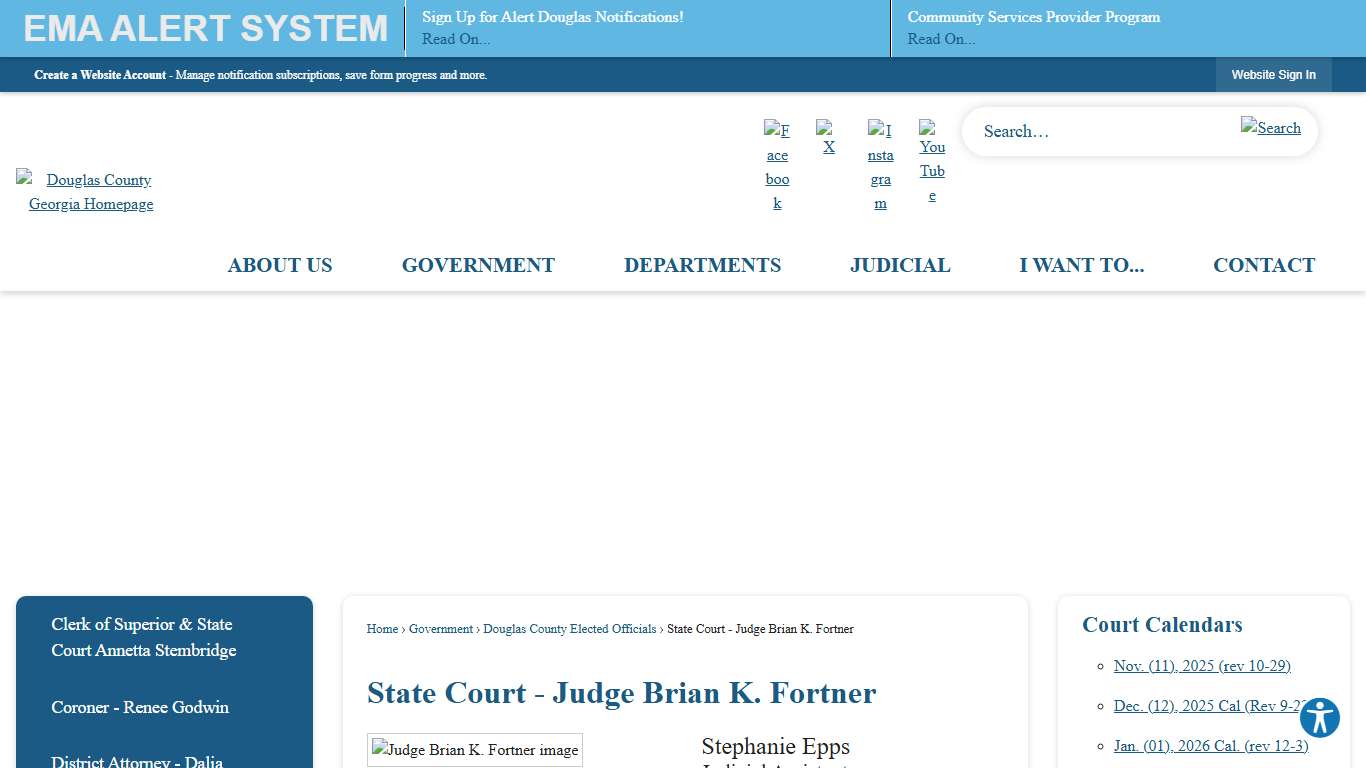Click the Website Sign In button
The image size is (1366, 768).
1273,74
